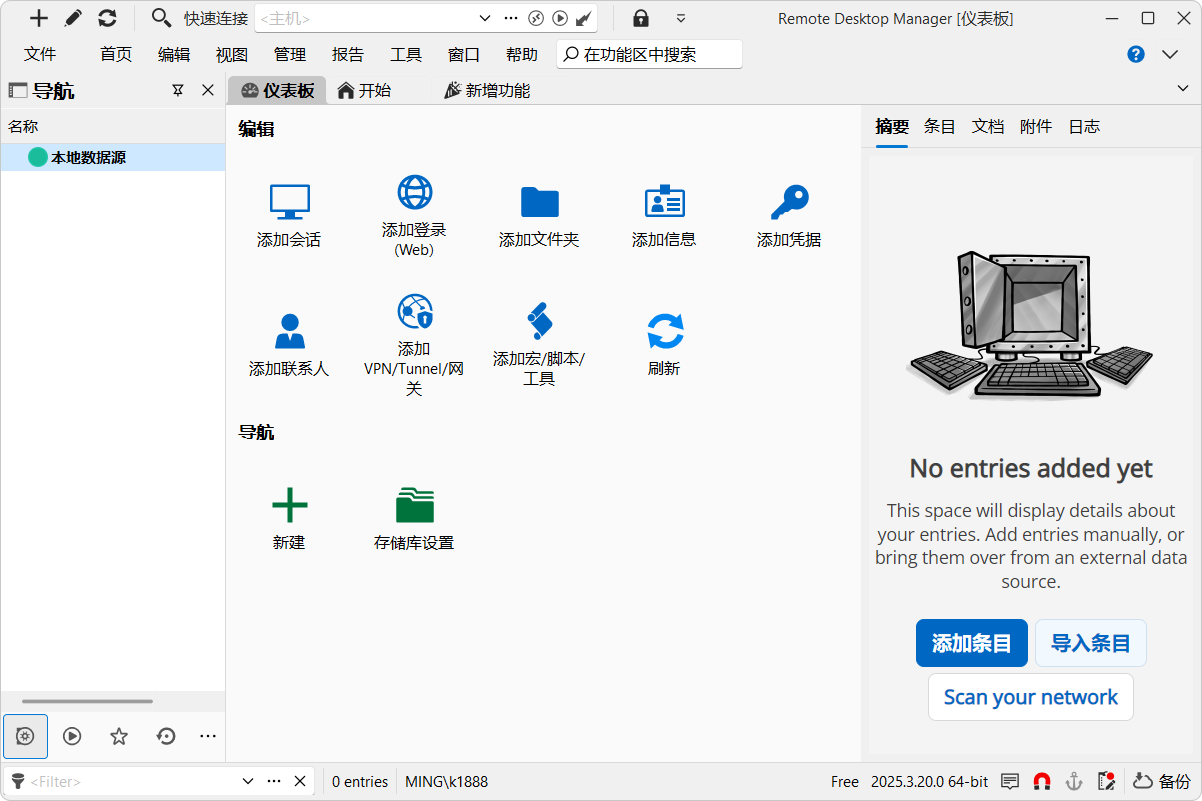Screen dimensions: 1202x801
Task: Open the Administration ribbon tab (管理)
Action: pyautogui.click(x=290, y=54)
